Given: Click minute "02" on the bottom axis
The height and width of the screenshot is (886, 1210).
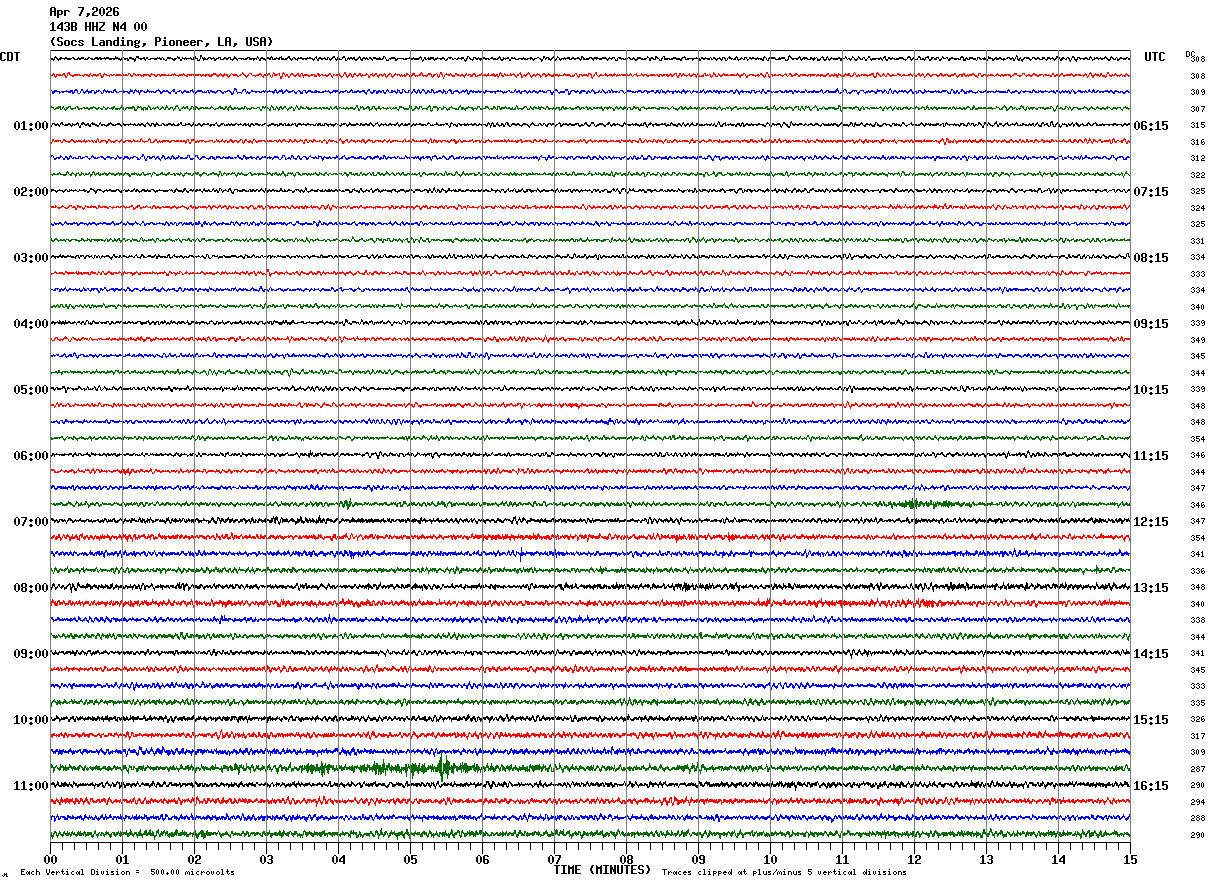Looking at the screenshot, I should [x=194, y=859].
